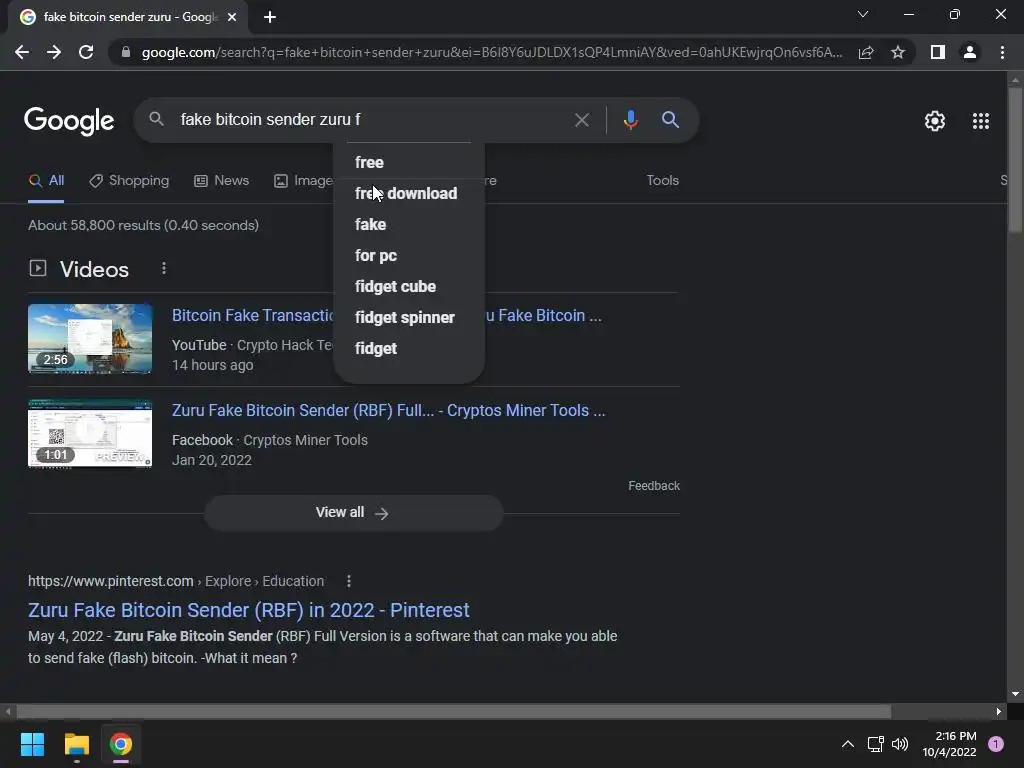The width and height of the screenshot is (1024, 768).
Task: Open Chrome side panel
Action: pos(938,52)
